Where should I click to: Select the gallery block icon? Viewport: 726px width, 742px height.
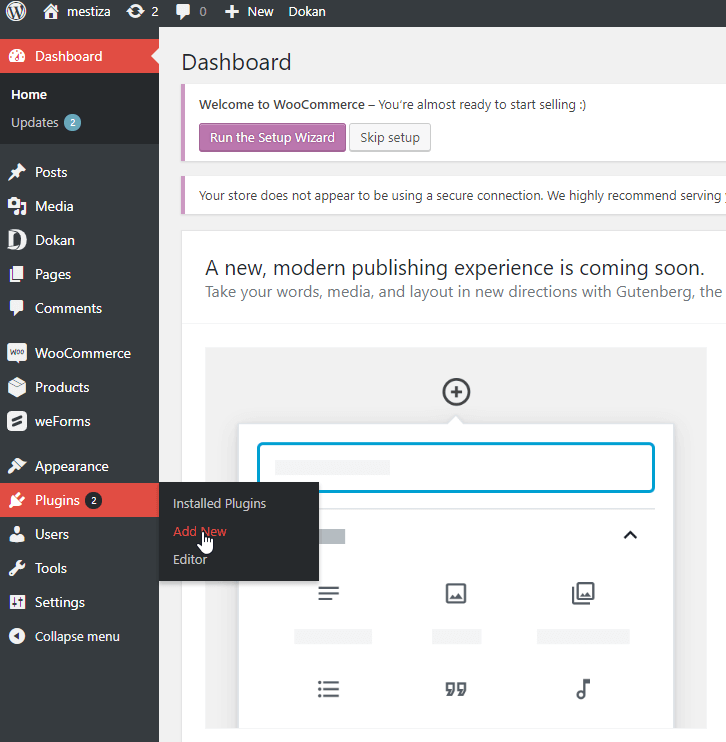point(583,593)
